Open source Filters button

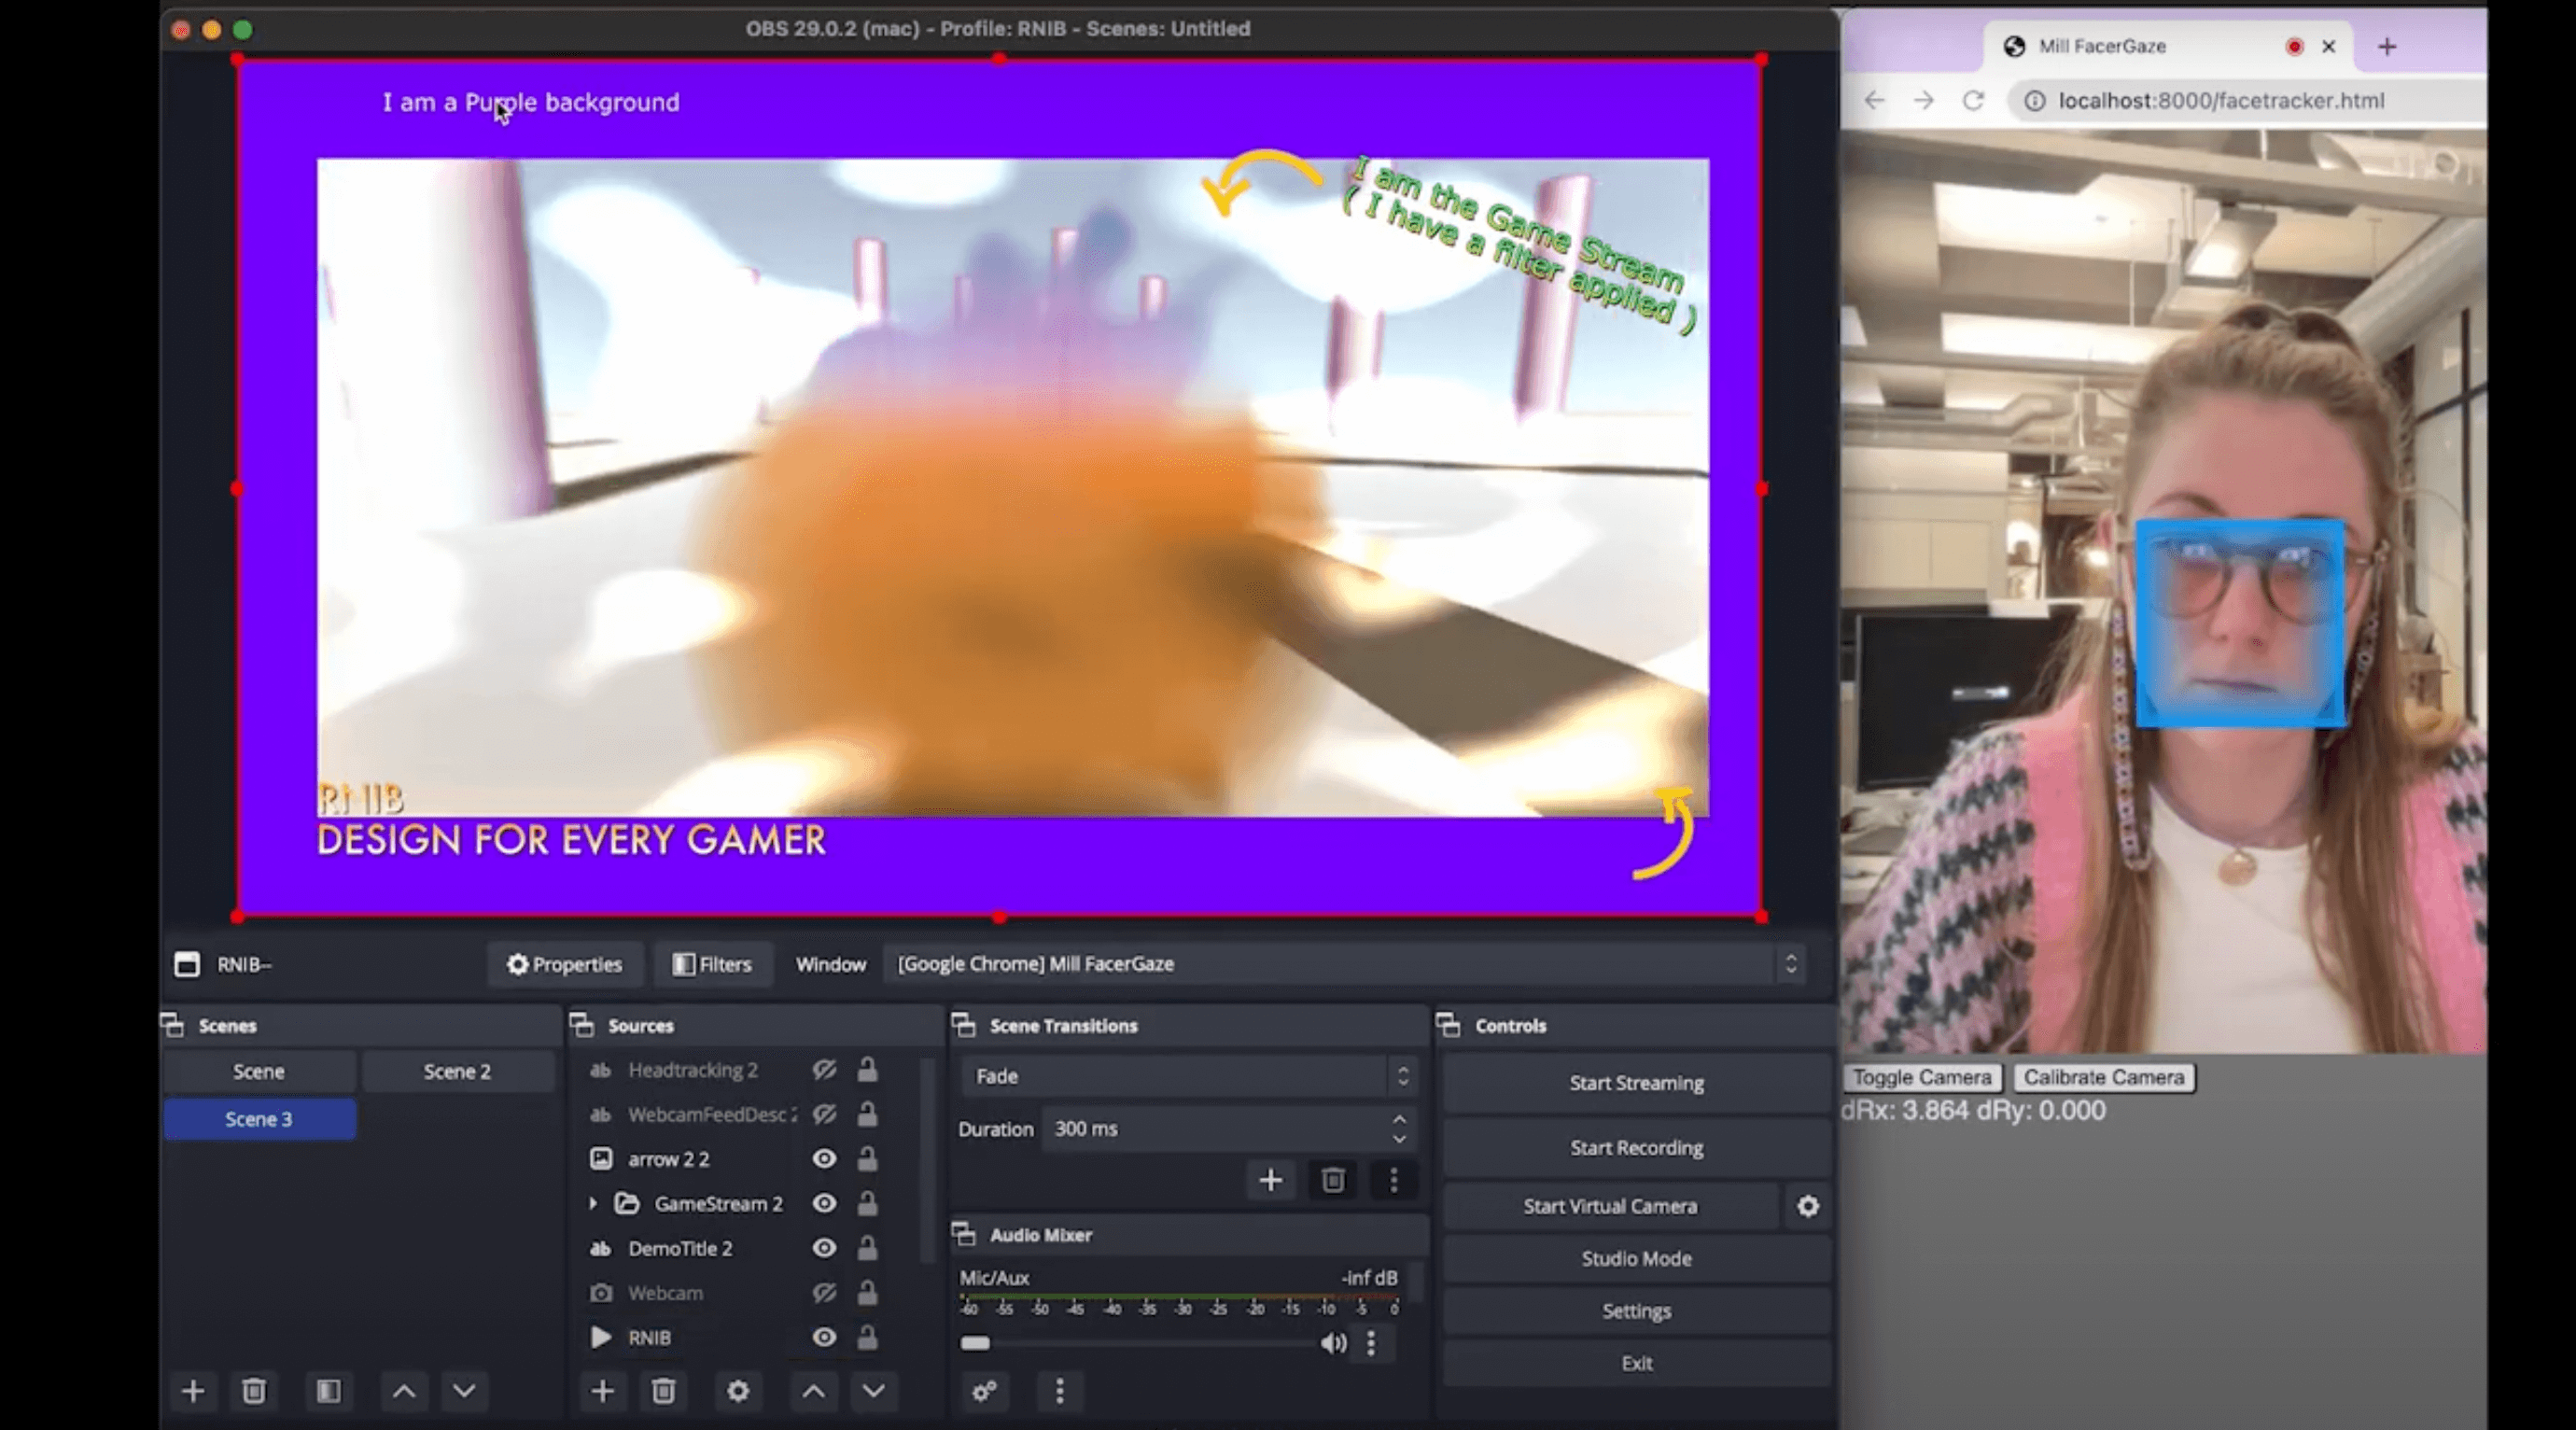[x=712, y=964]
